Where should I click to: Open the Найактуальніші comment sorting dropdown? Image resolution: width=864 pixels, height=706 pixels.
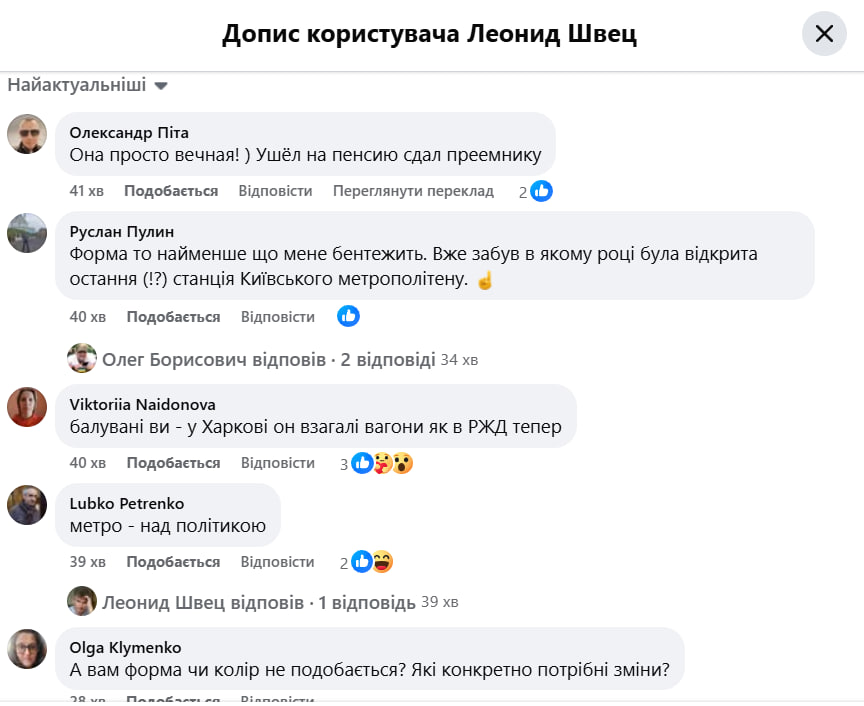click(87, 85)
